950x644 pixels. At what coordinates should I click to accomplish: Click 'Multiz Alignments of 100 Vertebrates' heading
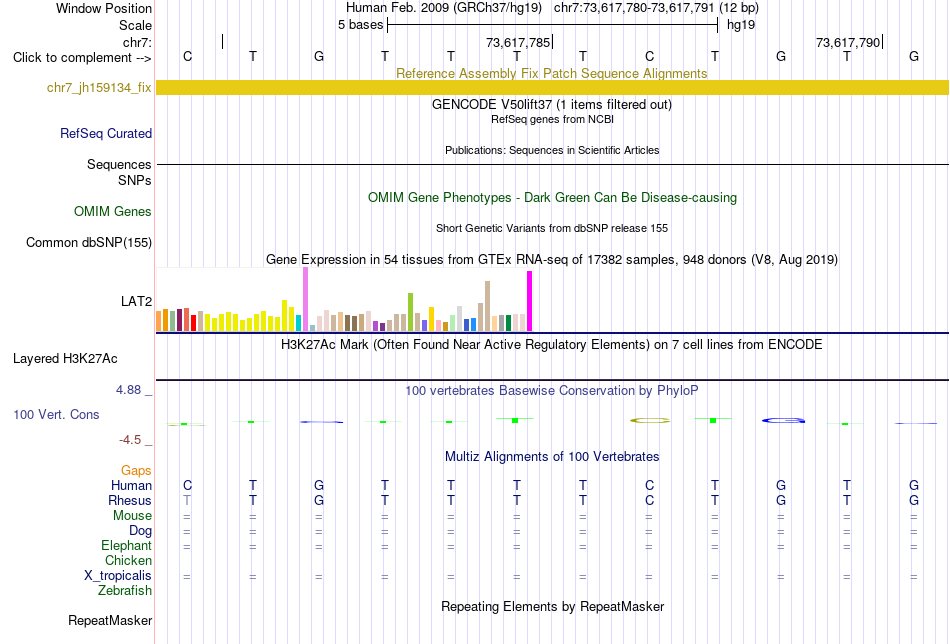point(552,457)
